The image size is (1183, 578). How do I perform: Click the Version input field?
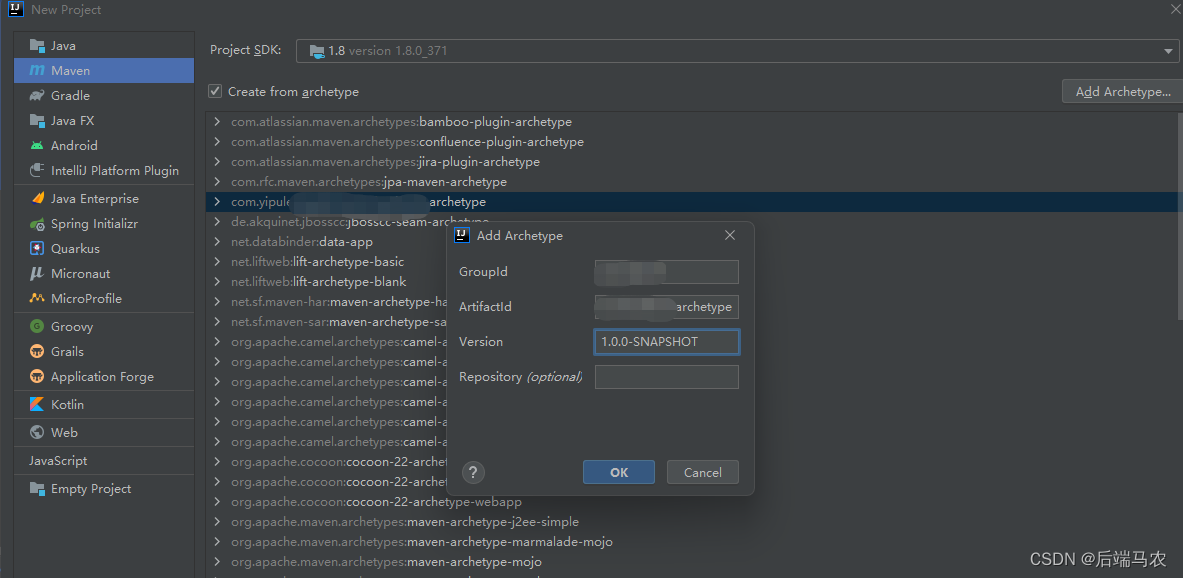pyautogui.click(x=667, y=342)
